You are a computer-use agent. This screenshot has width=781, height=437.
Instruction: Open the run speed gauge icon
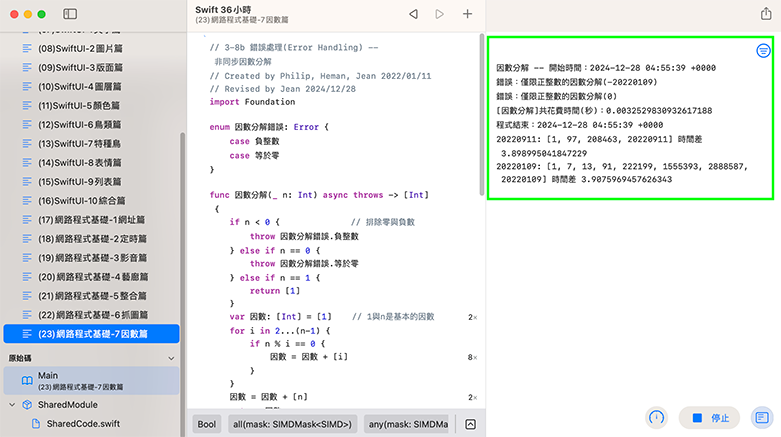coord(657,417)
